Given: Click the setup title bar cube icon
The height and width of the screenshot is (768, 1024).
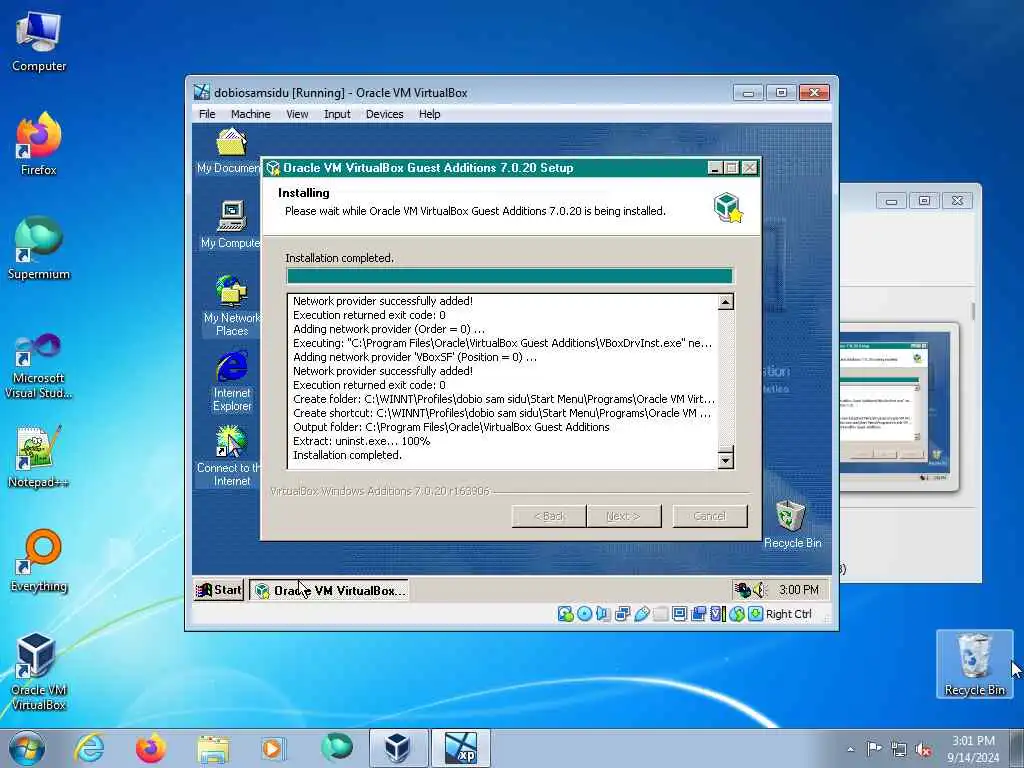Looking at the screenshot, I should click(x=273, y=168).
